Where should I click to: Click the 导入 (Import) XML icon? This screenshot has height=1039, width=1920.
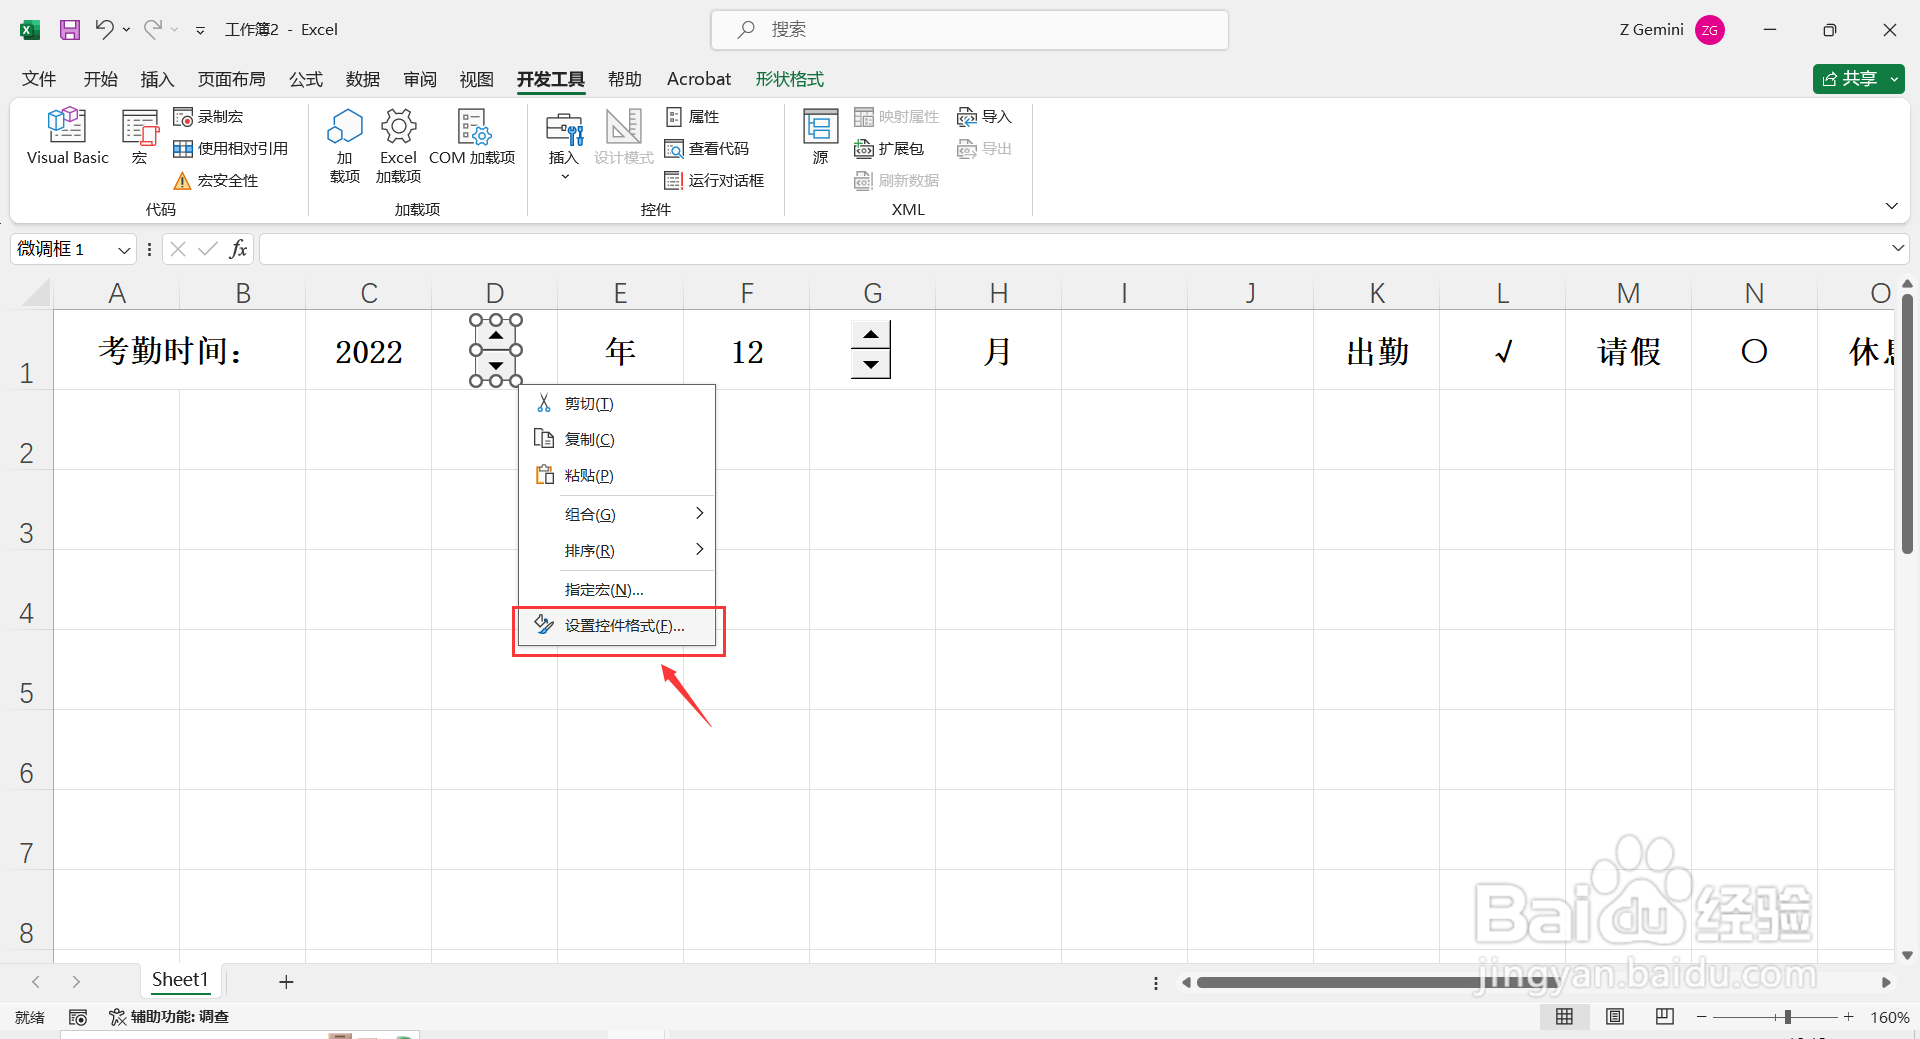point(984,116)
